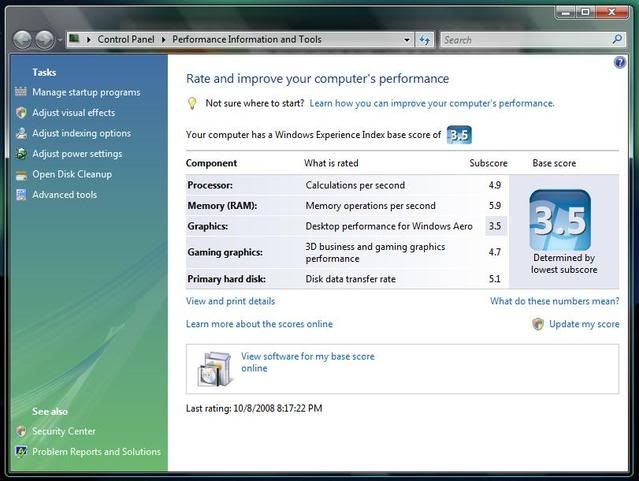639x481 pixels.
Task: Open View software for my base score online
Action: 307,362
